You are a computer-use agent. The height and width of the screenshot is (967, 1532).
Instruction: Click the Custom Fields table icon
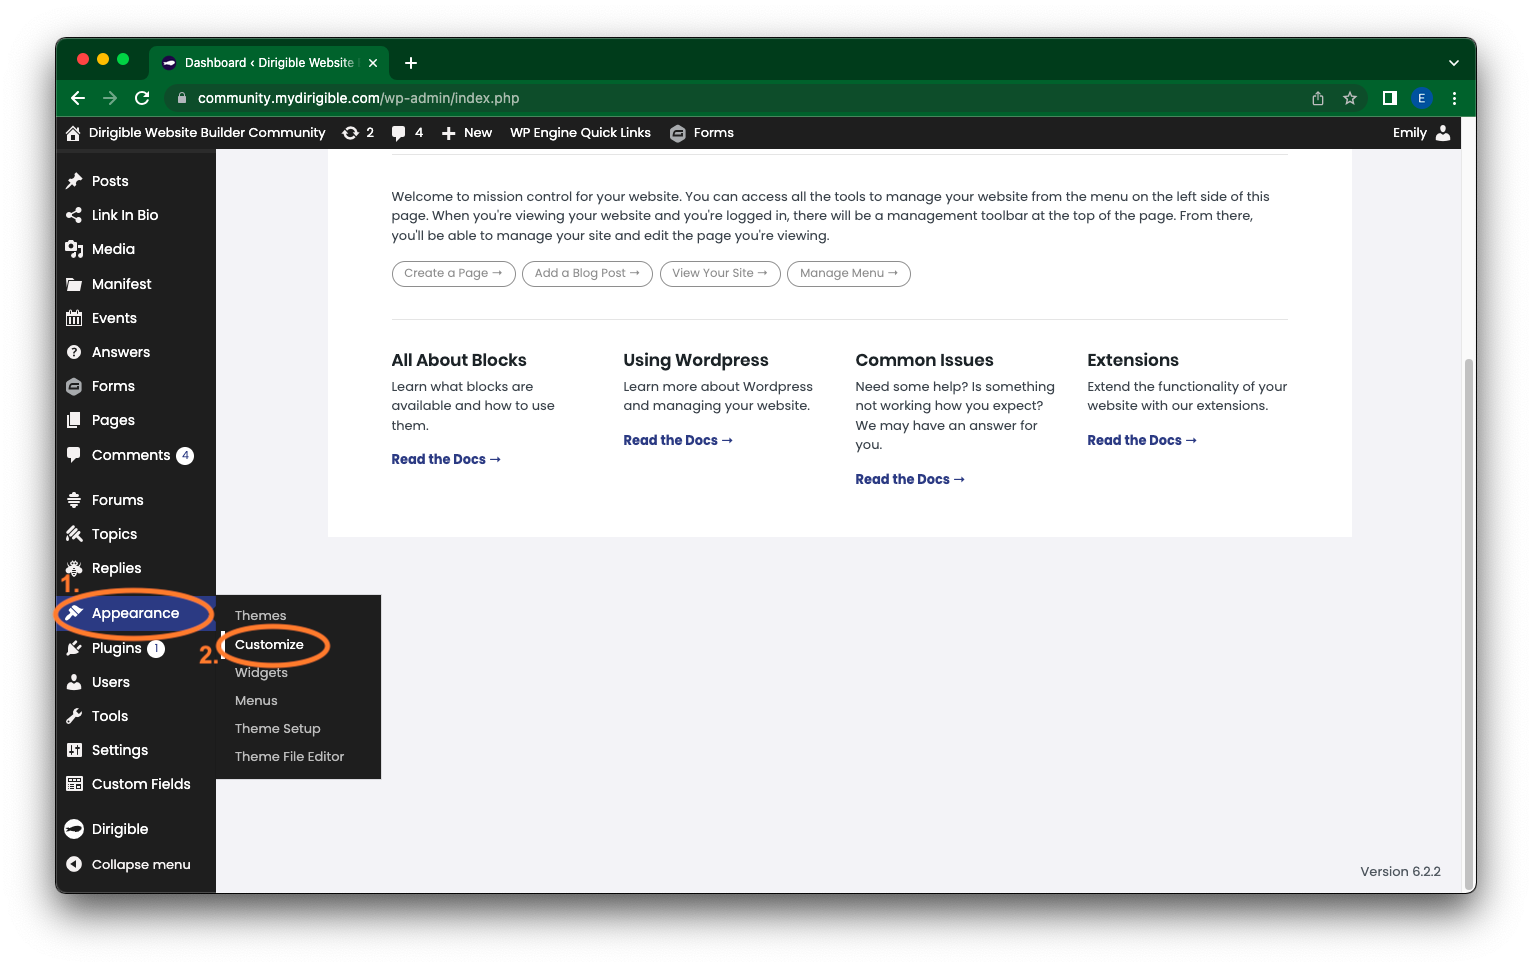click(74, 784)
